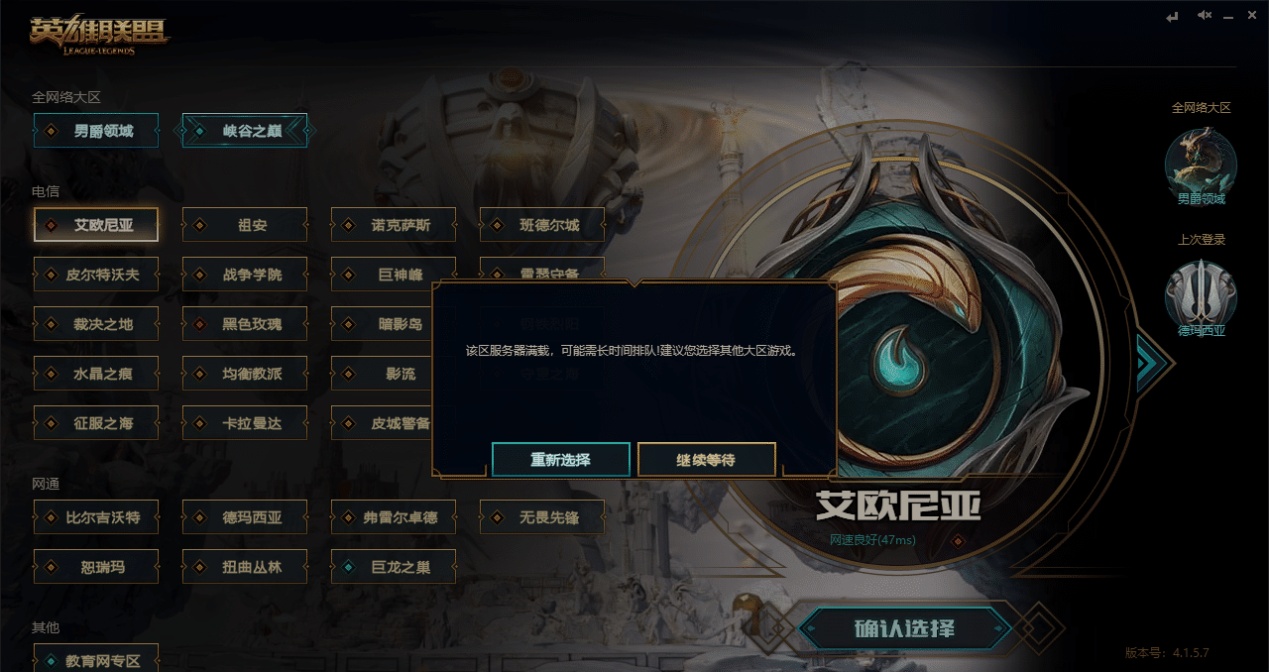Choose the 德玛西亚 last-login emblem icon
The height and width of the screenshot is (672, 1269).
[1201, 294]
